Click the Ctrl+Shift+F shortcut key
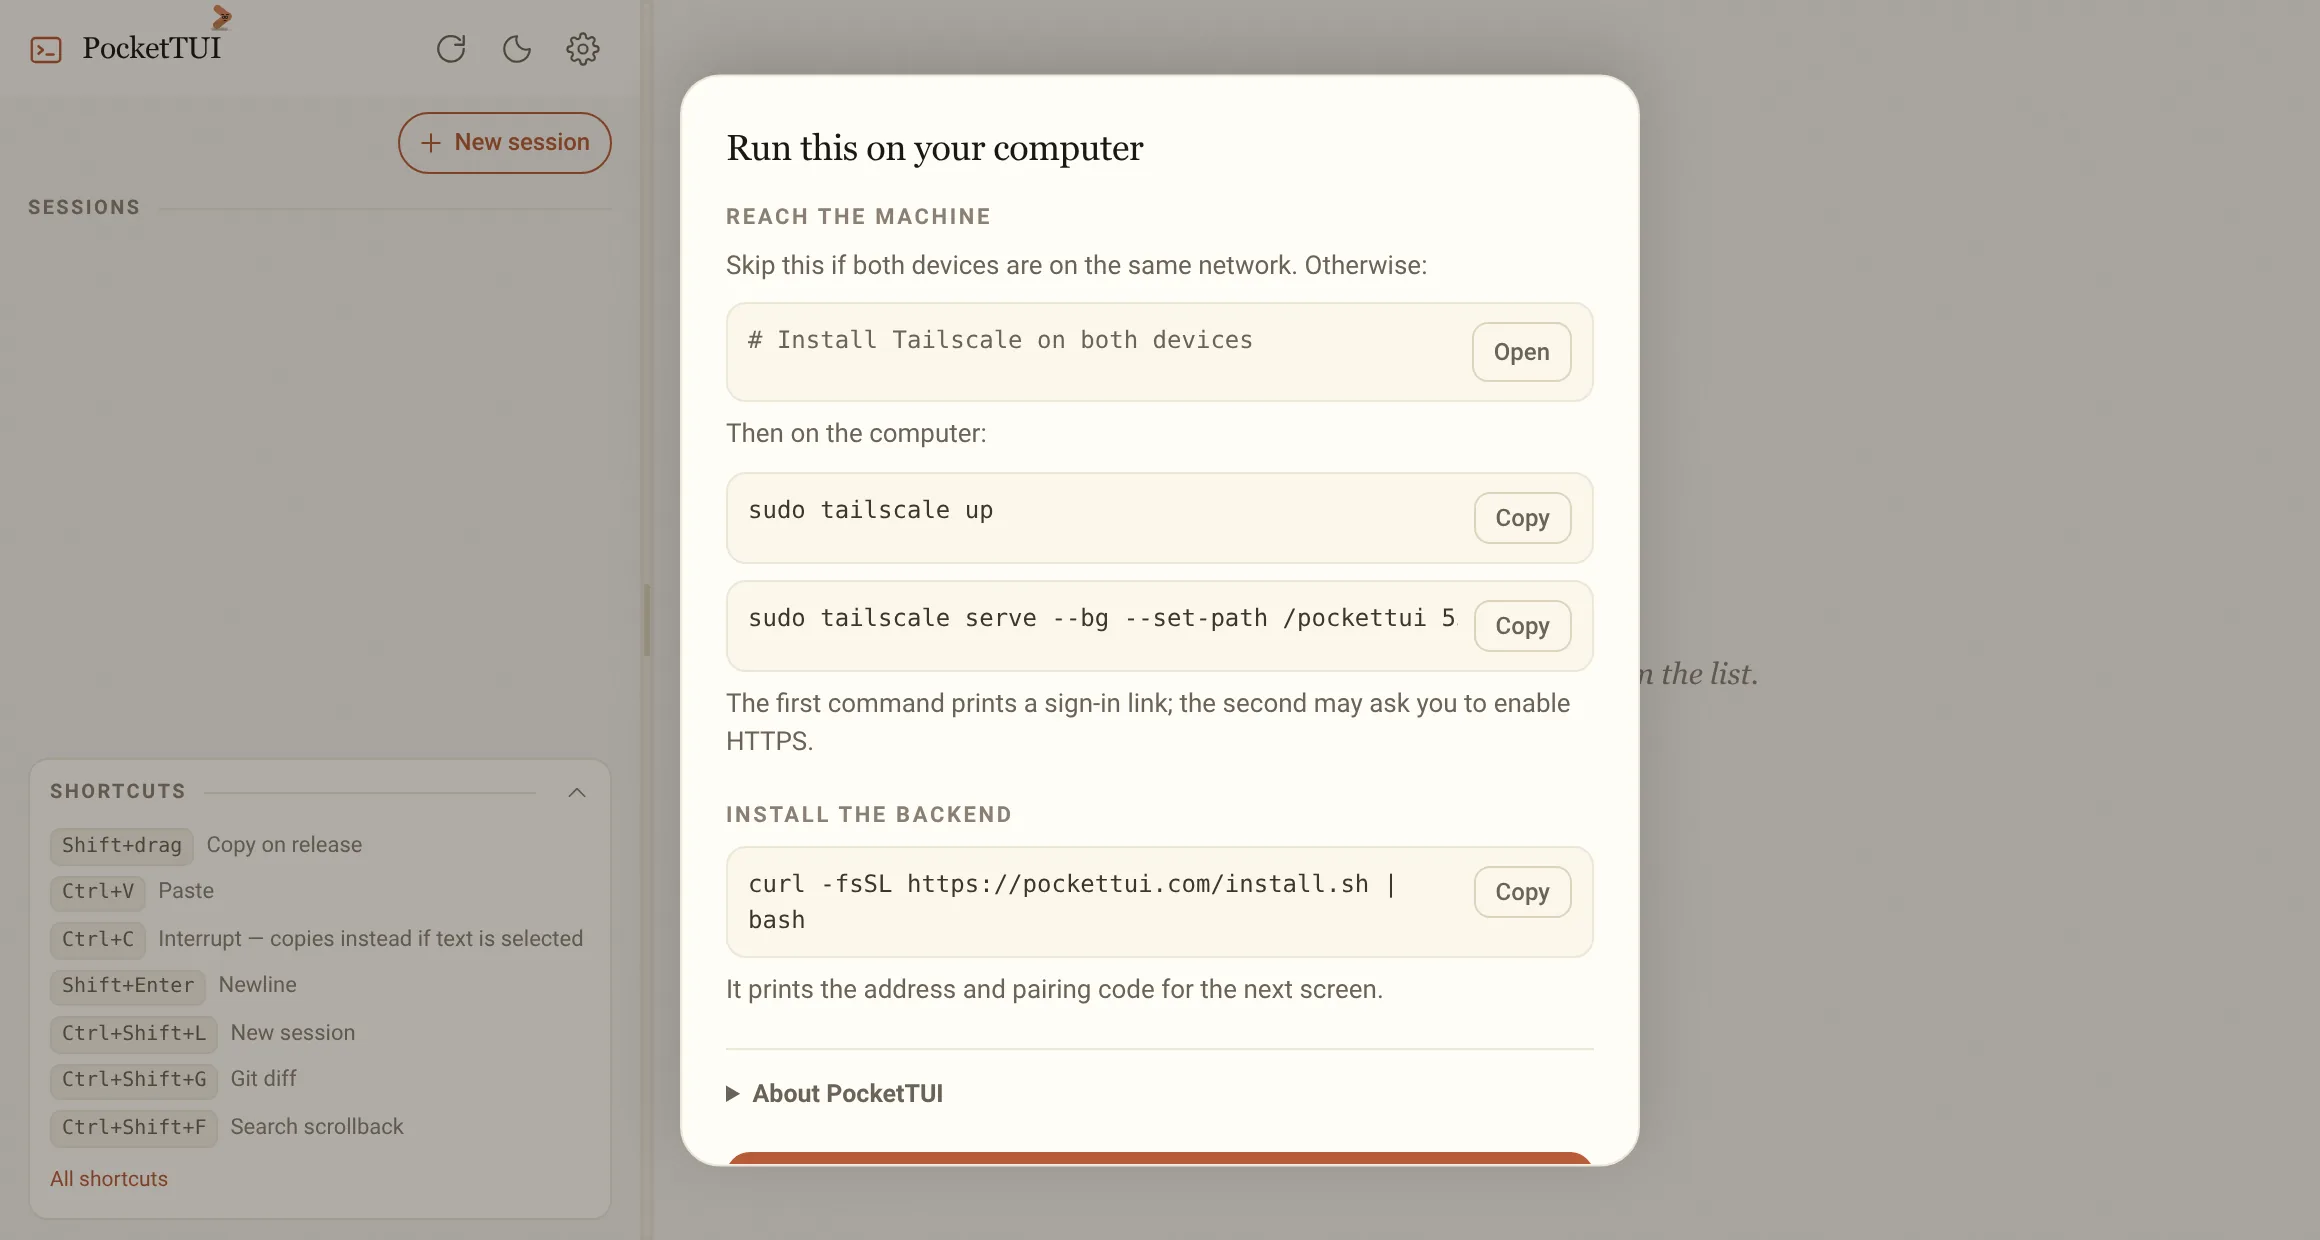2320x1240 pixels. click(134, 1128)
